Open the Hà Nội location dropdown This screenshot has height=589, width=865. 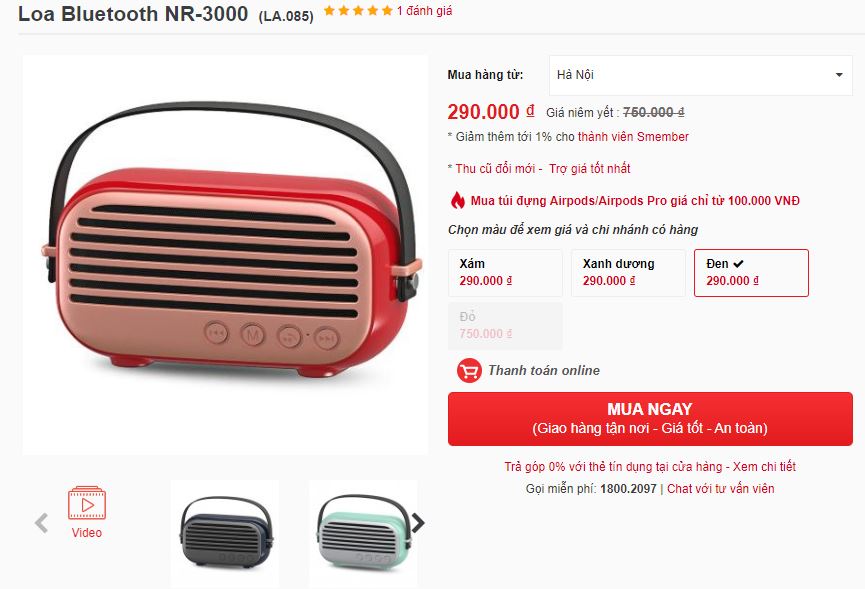701,75
